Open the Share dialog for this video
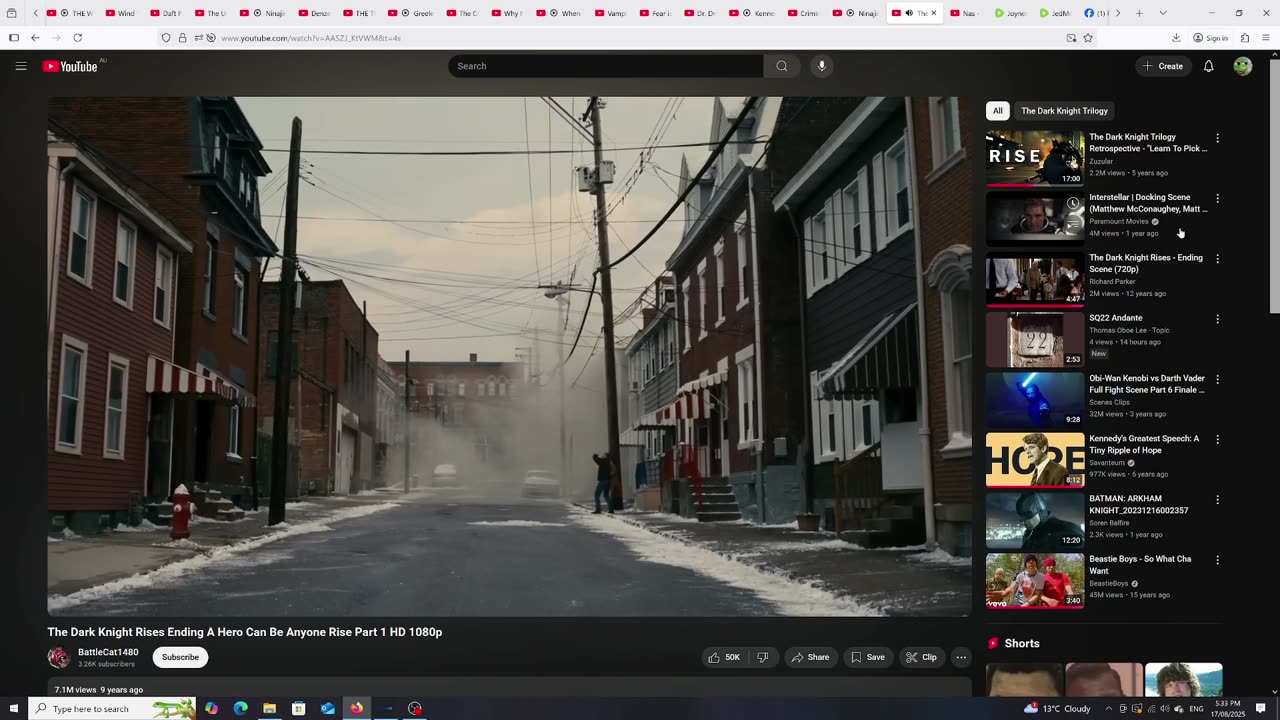This screenshot has width=1280, height=720. 810,657
